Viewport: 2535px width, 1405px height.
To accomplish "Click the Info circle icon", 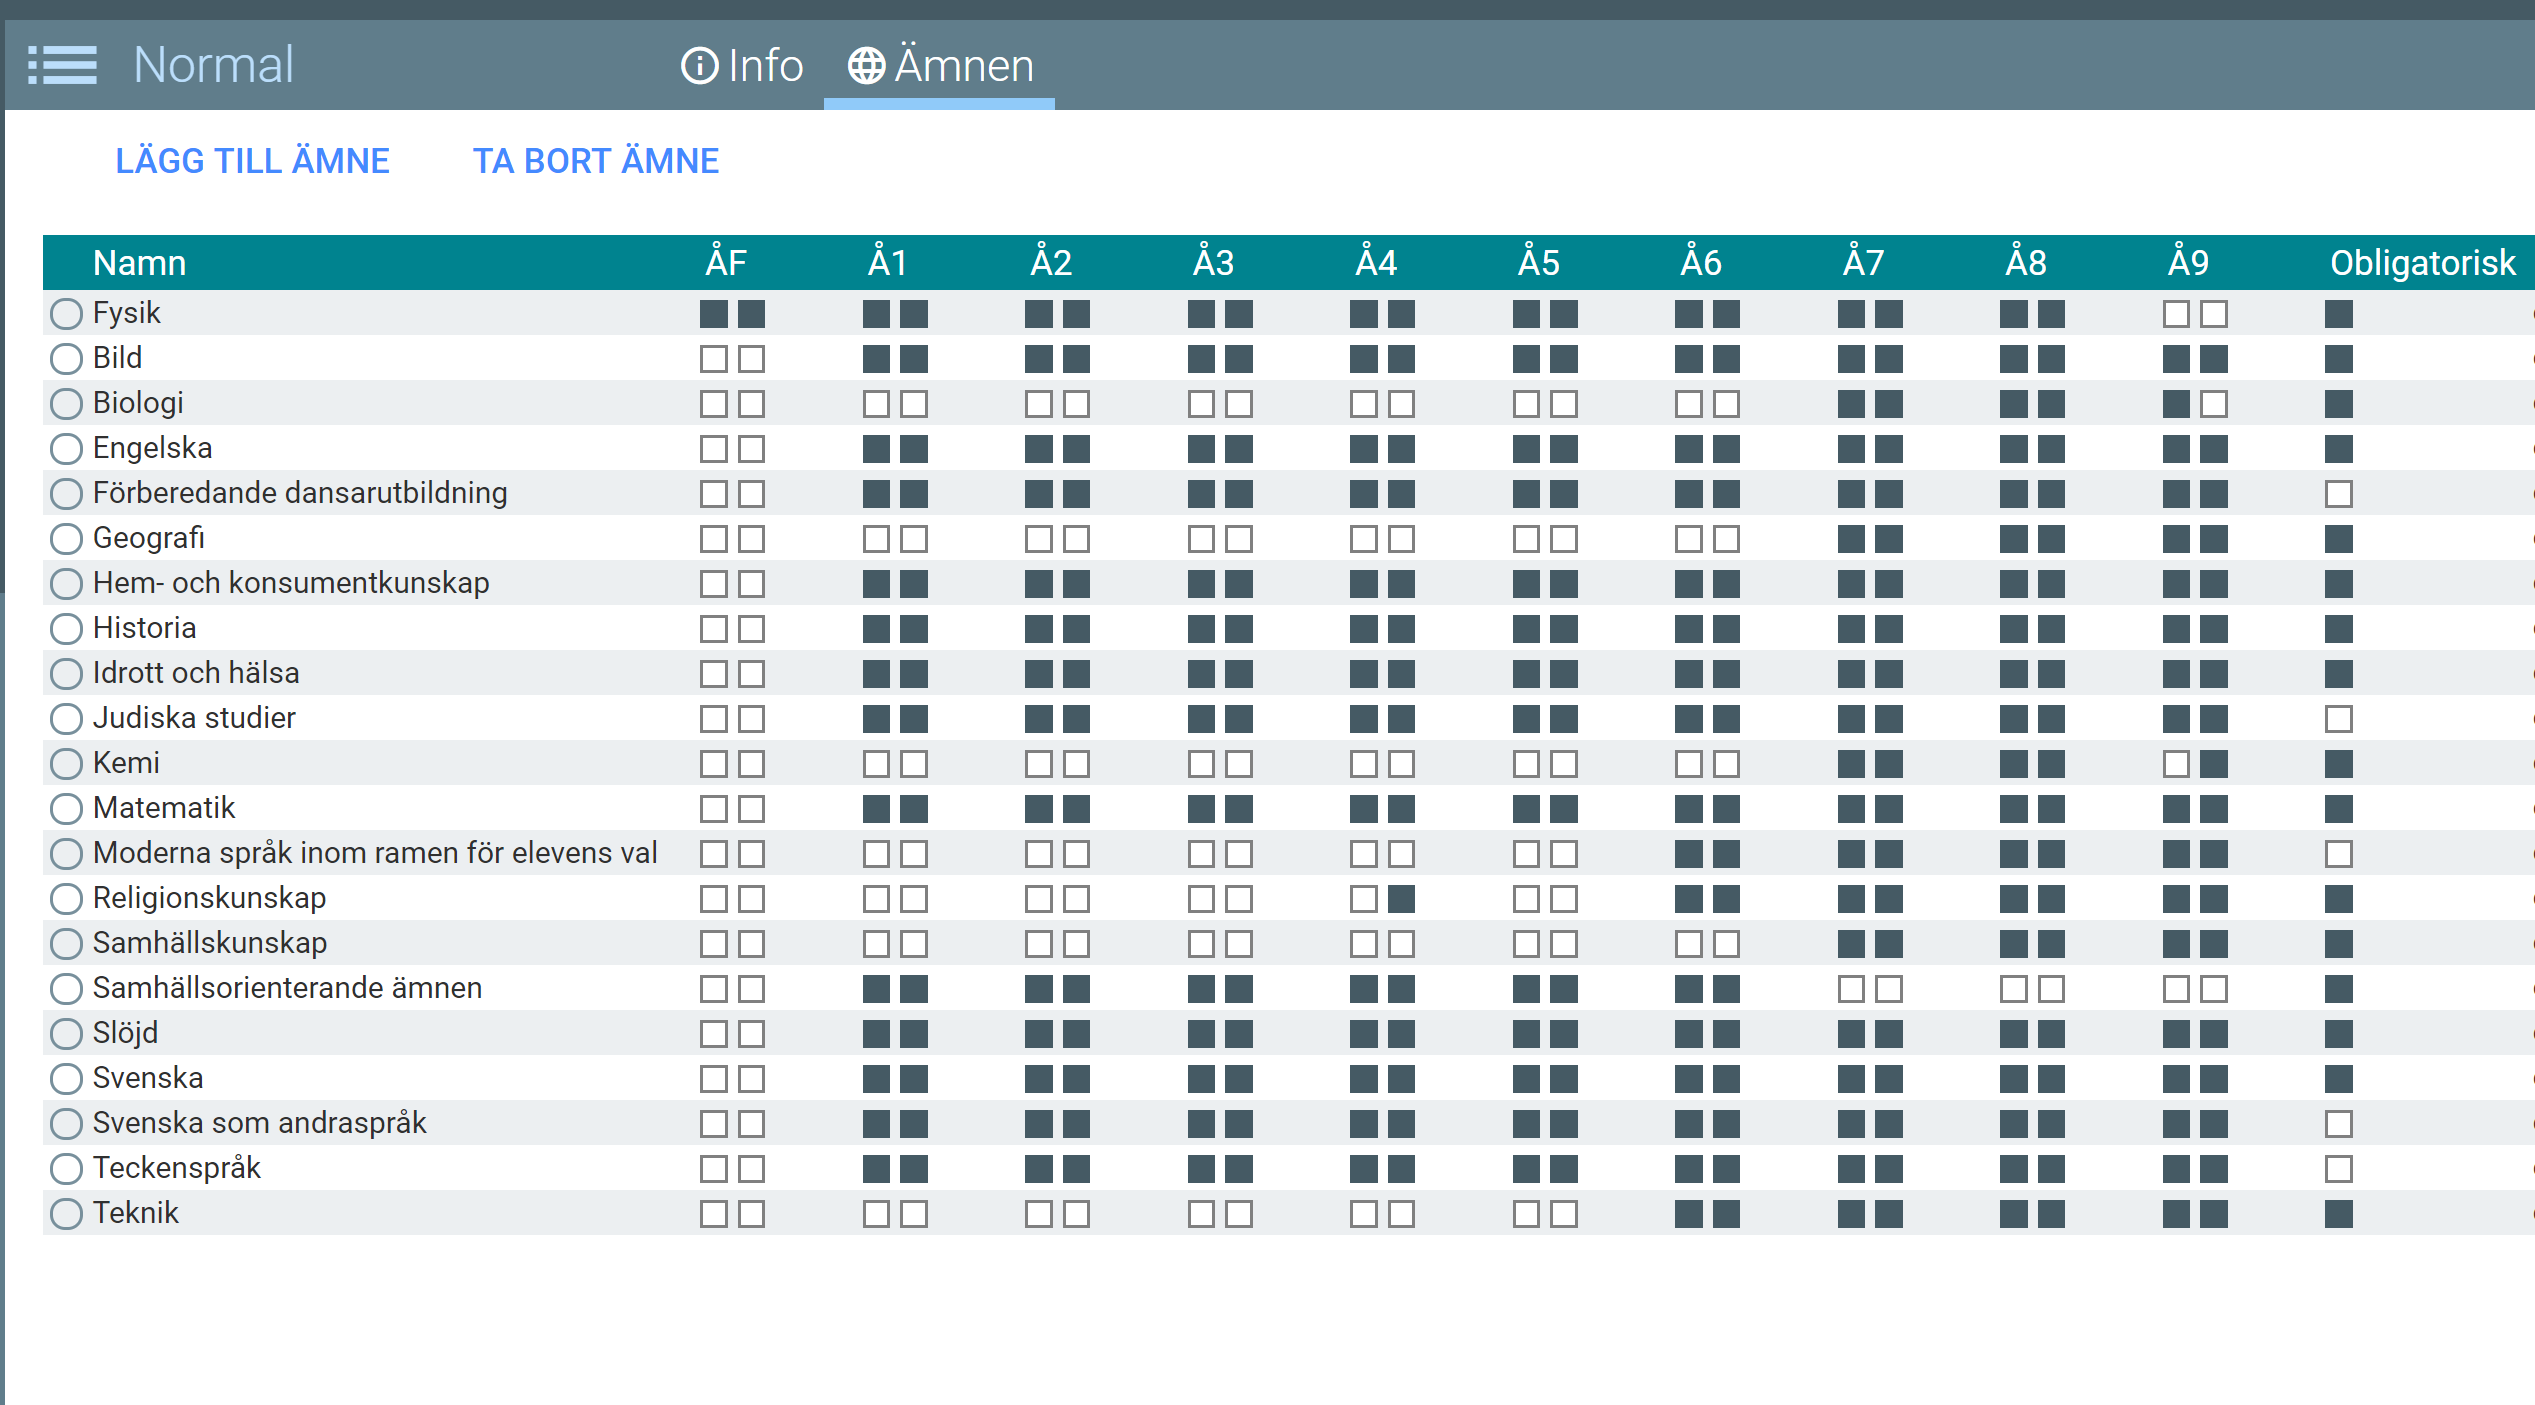I will pyautogui.click(x=699, y=66).
